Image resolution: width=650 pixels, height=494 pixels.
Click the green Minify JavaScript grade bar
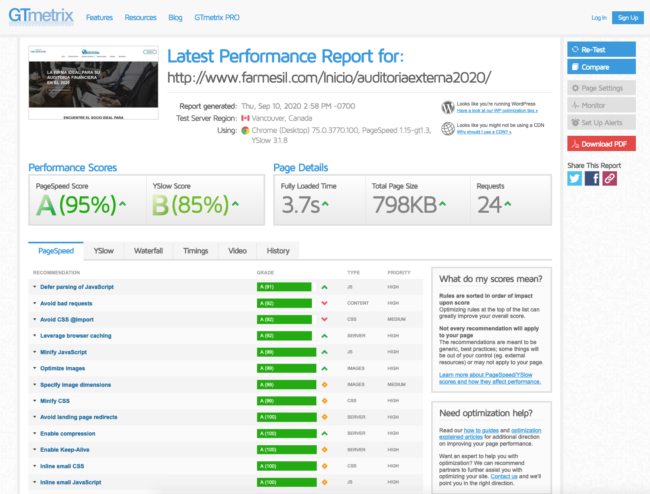[286, 352]
